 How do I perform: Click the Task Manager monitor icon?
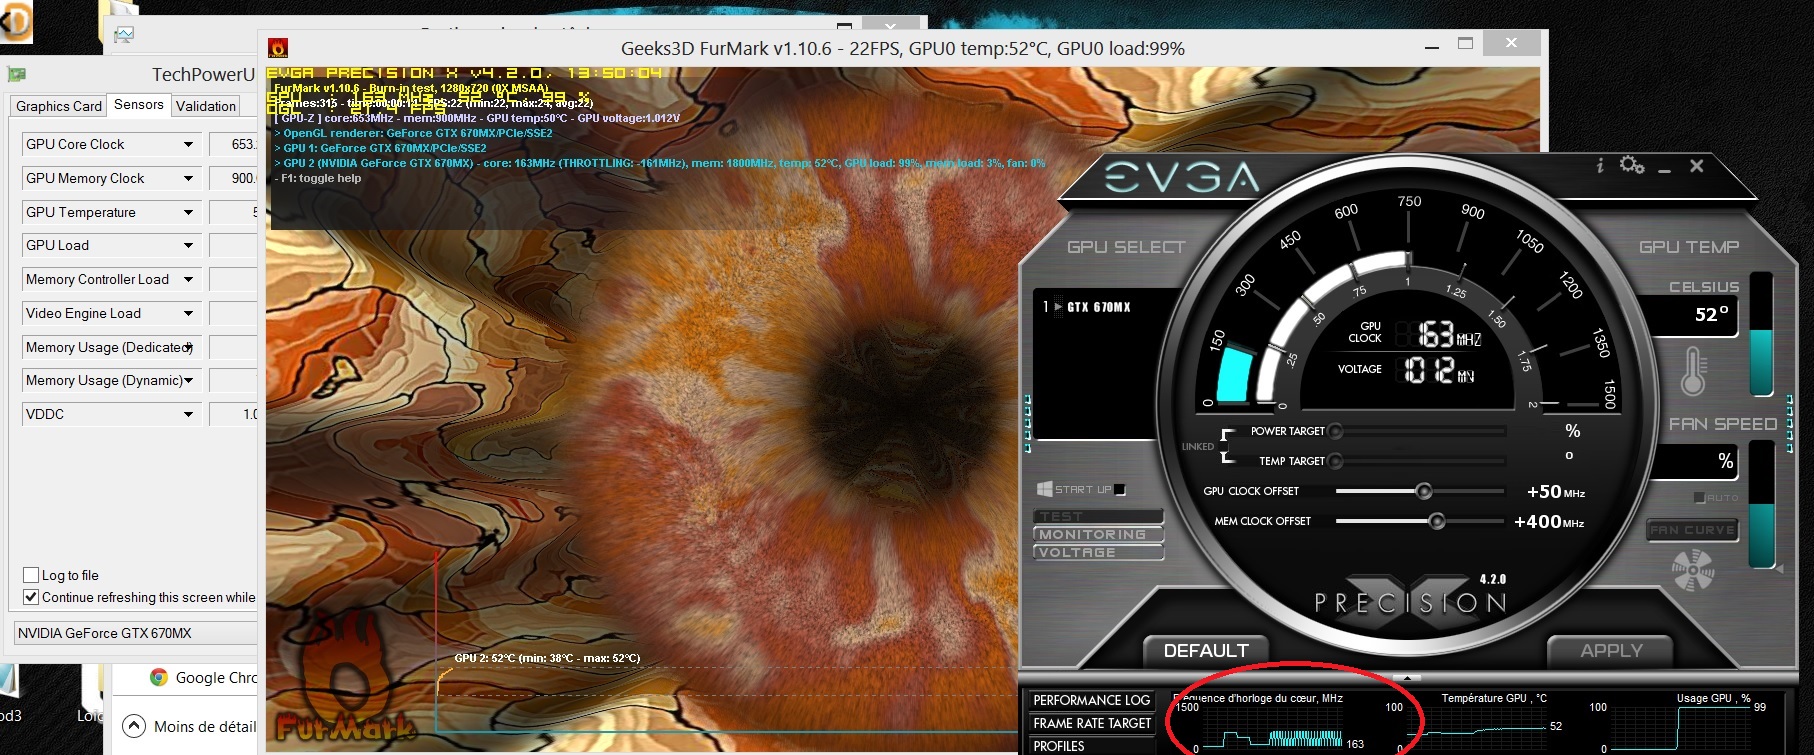point(124,35)
